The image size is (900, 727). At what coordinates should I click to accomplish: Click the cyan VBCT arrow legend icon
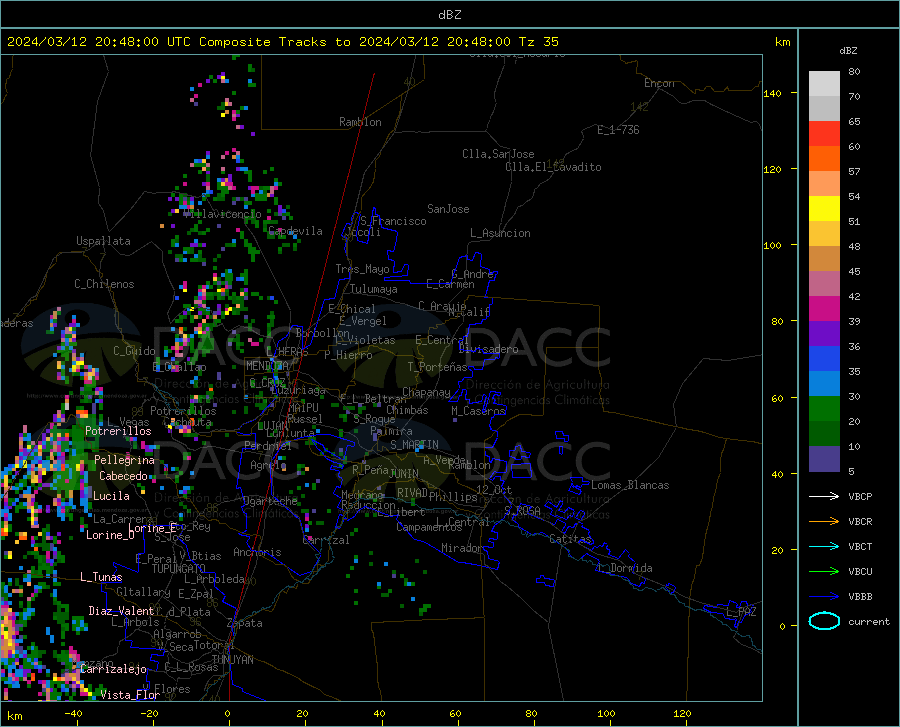[x=824, y=546]
